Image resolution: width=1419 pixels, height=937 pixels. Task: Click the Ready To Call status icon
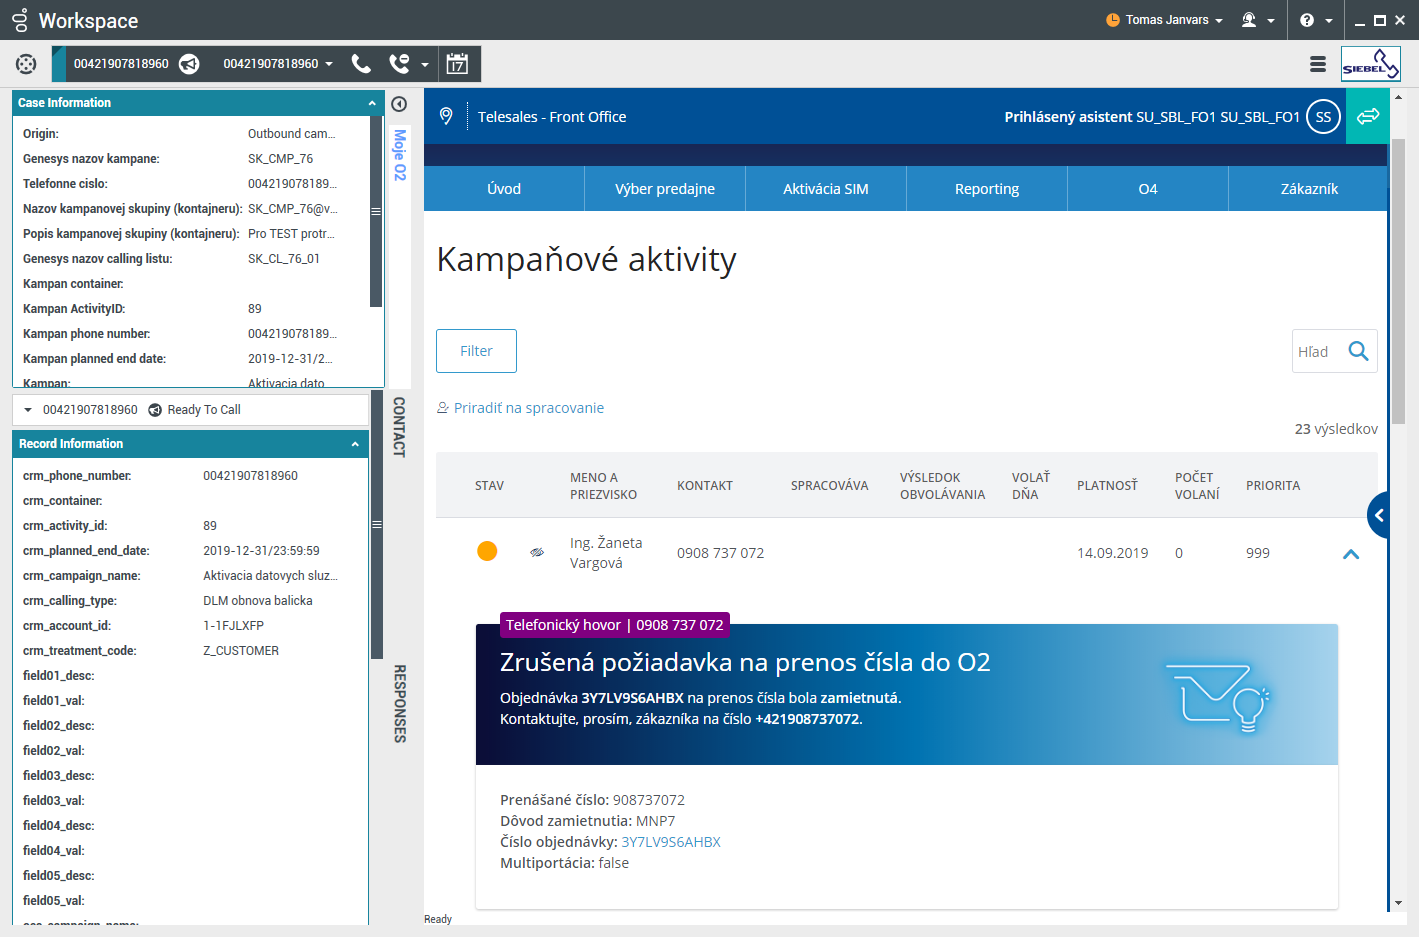(x=155, y=410)
